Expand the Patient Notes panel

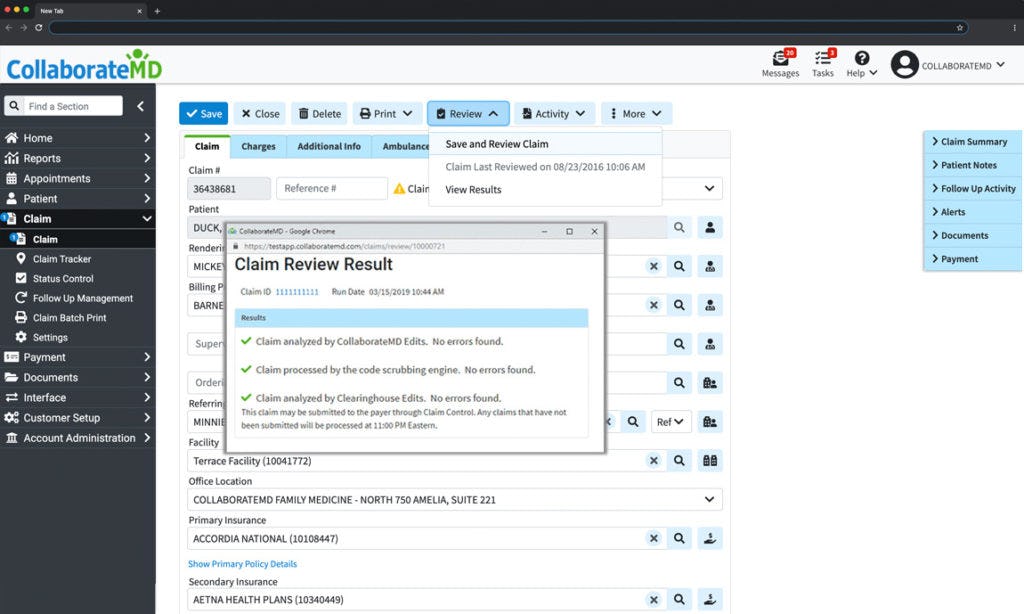click(x=972, y=165)
